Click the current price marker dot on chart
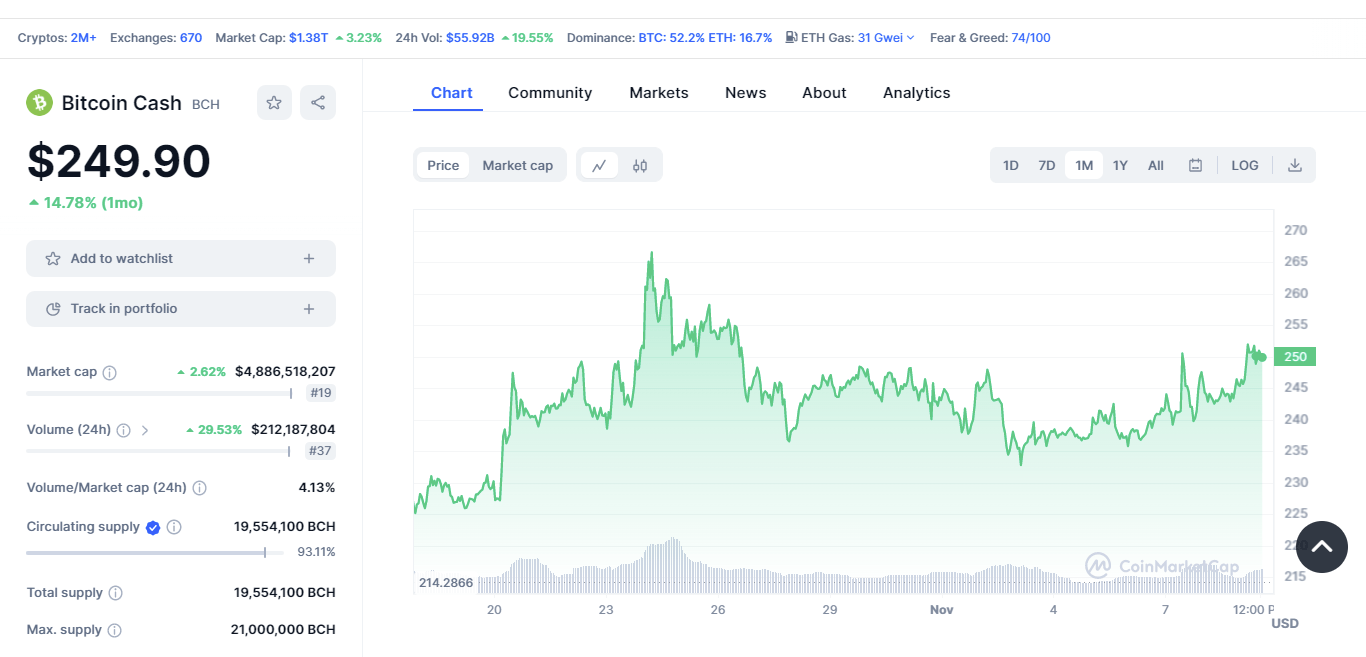1366x657 pixels. [x=1262, y=357]
